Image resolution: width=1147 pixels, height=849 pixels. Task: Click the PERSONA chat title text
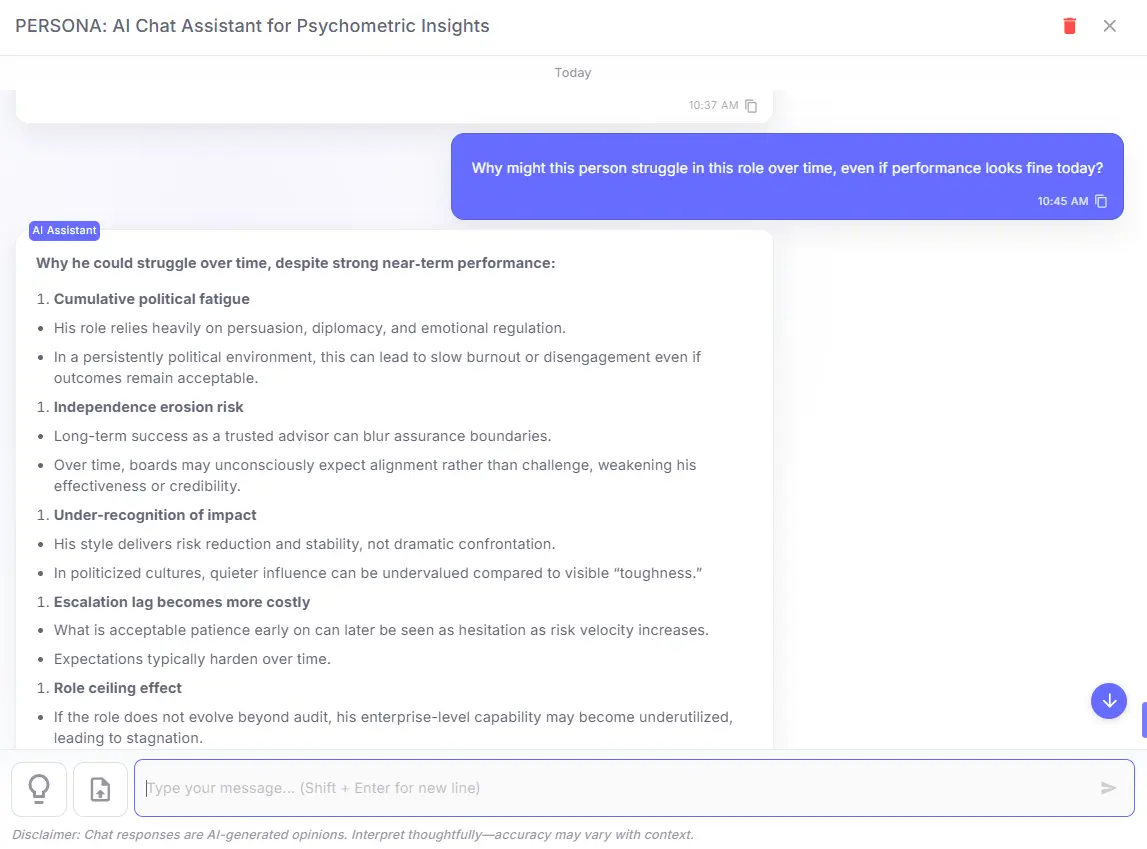tap(252, 26)
